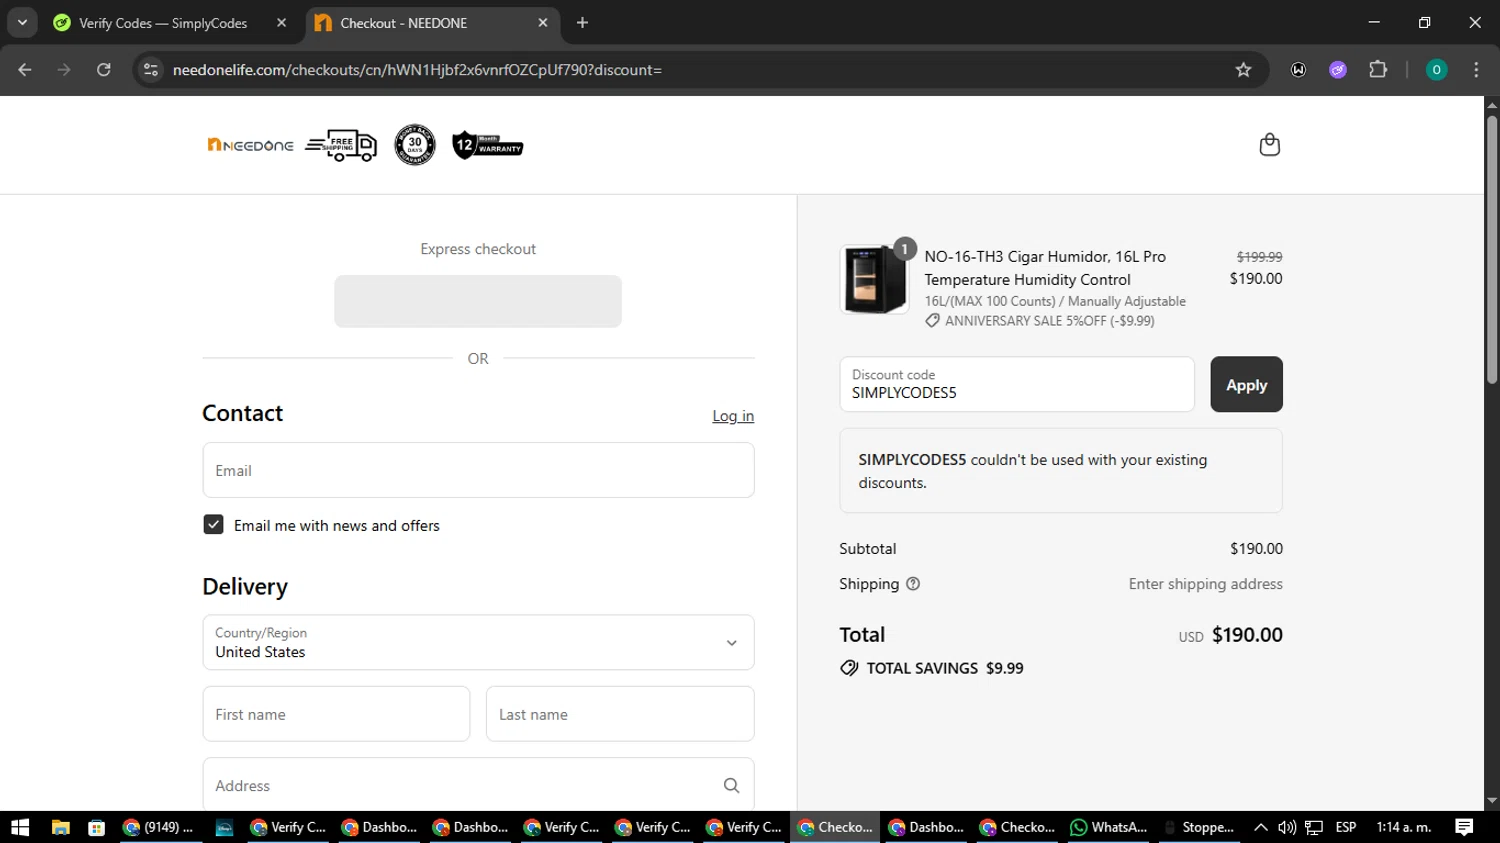Screen dimensions: 1500x843
Task: Open a new browser tab
Action: click(x=582, y=23)
